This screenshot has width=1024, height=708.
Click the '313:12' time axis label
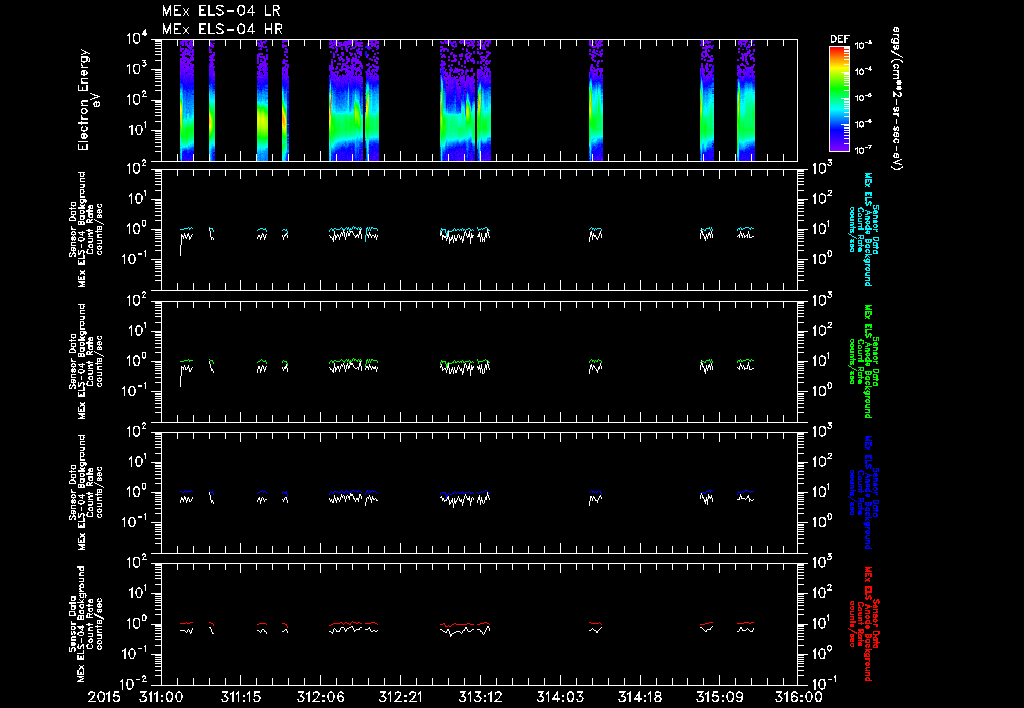point(479,697)
